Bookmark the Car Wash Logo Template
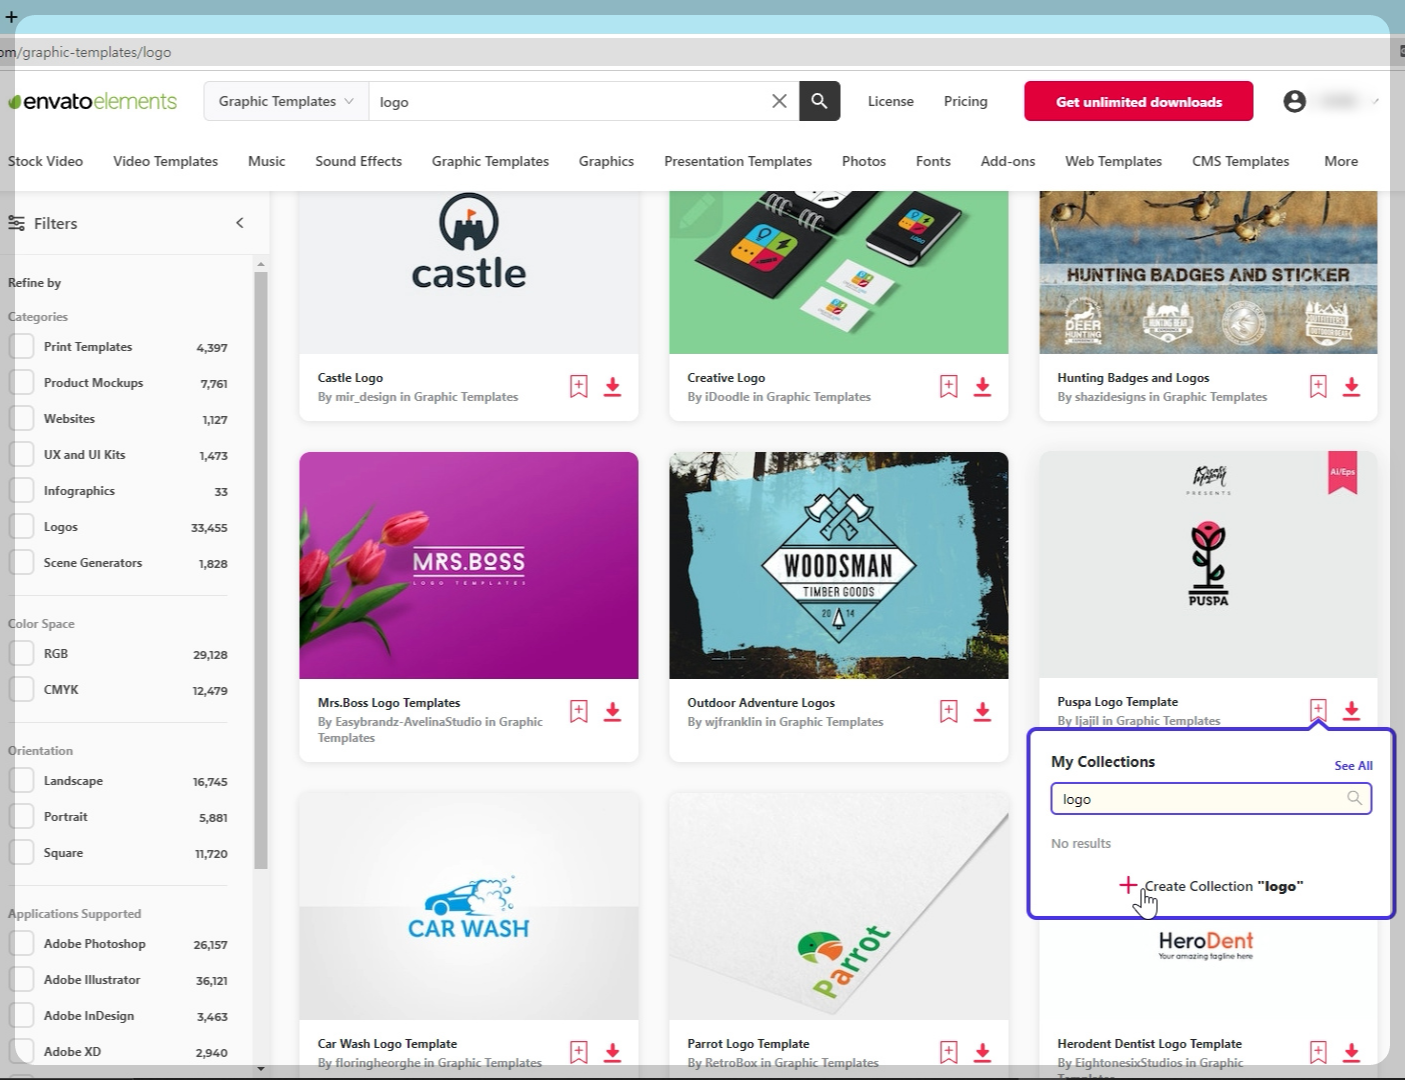The height and width of the screenshot is (1080, 1405). [x=579, y=1052]
